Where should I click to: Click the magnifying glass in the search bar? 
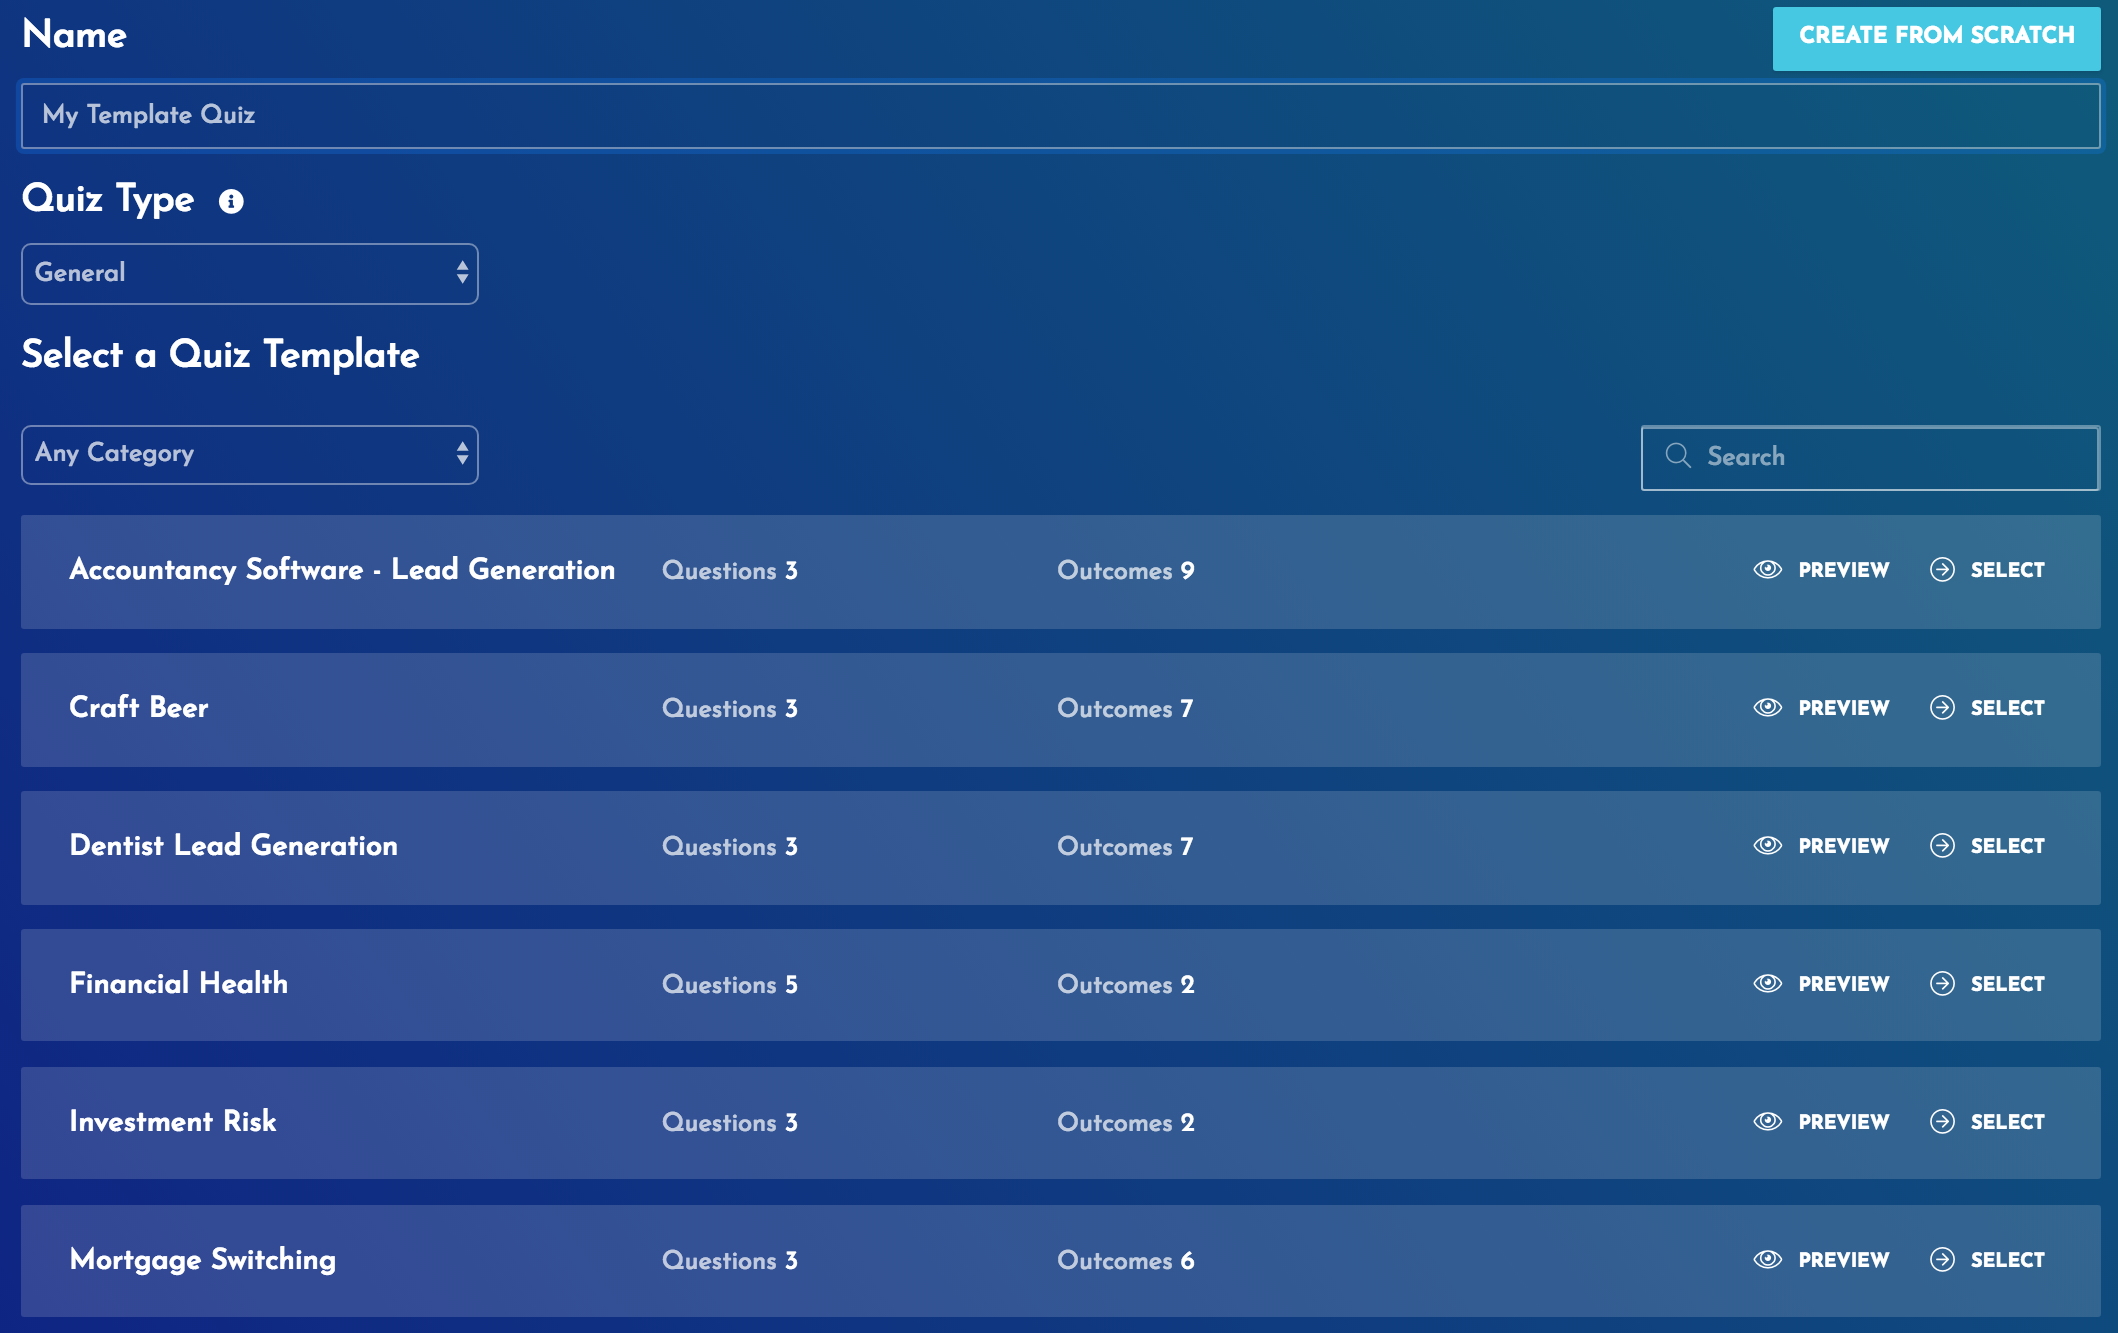(1679, 456)
